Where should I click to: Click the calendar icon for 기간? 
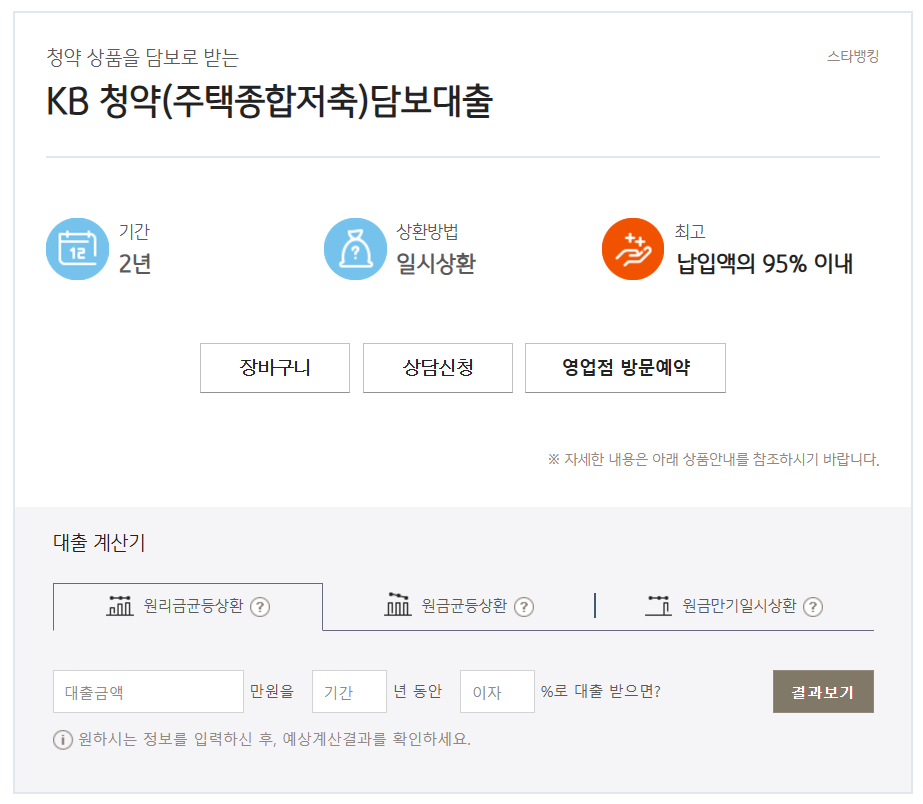[x=77, y=249]
